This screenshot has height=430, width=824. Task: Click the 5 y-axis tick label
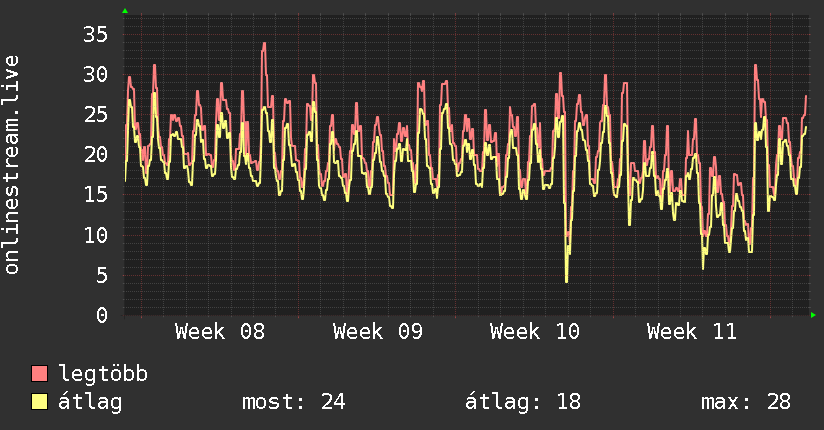coord(102,275)
